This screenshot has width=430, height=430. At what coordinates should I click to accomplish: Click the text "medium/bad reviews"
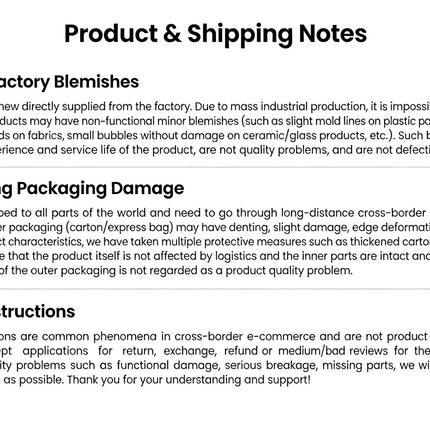(333, 351)
